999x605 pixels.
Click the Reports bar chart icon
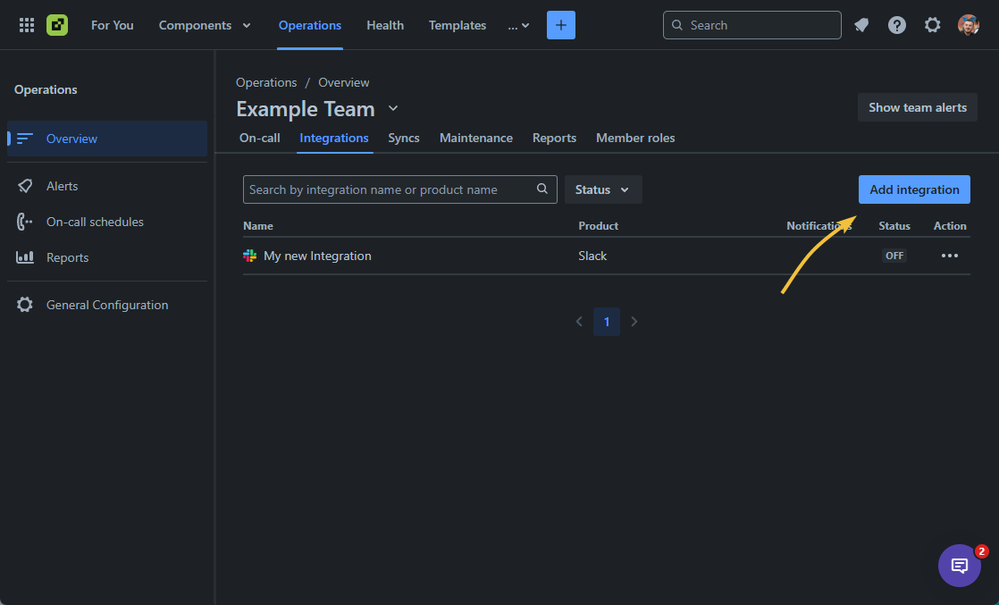point(25,257)
